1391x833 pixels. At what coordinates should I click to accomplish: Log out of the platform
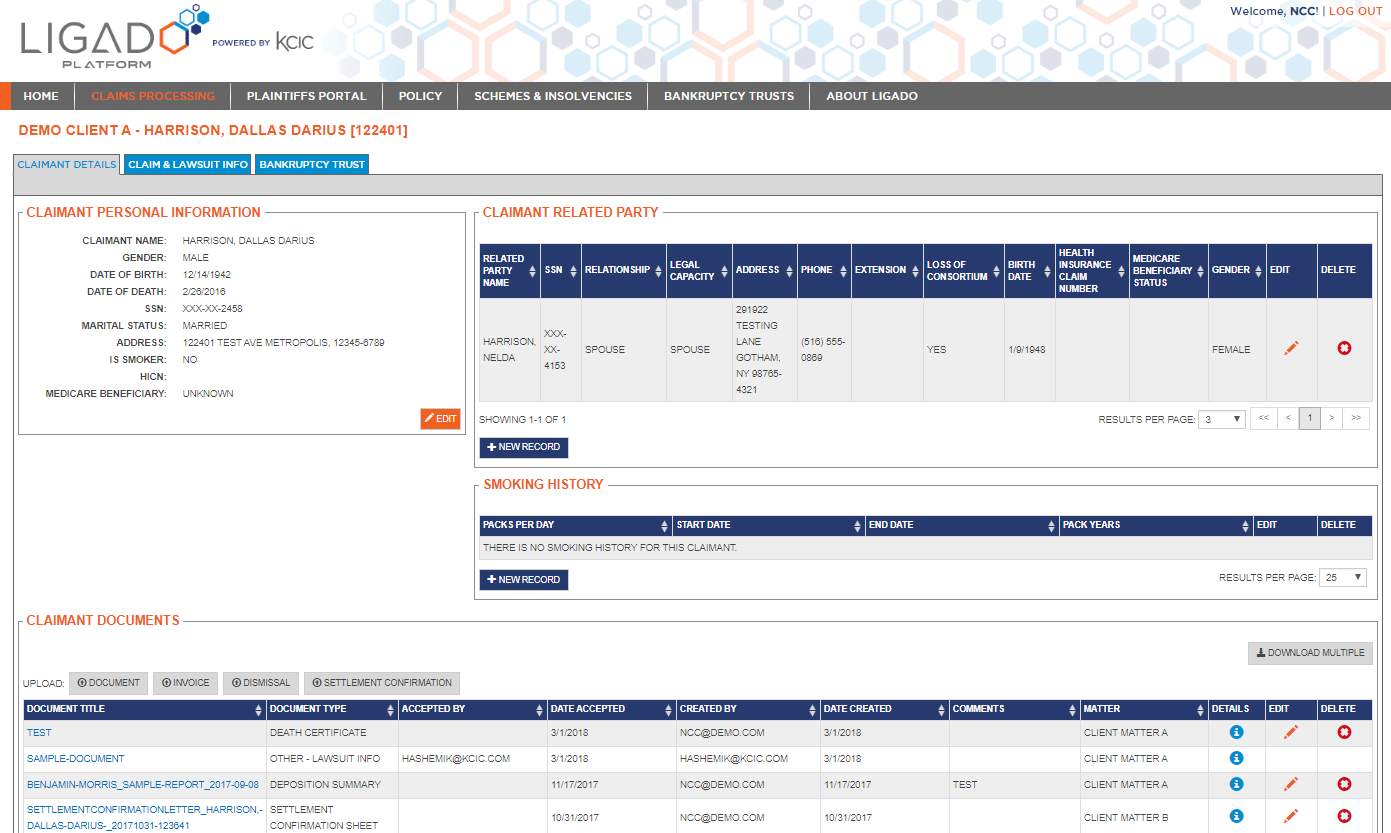(1355, 11)
